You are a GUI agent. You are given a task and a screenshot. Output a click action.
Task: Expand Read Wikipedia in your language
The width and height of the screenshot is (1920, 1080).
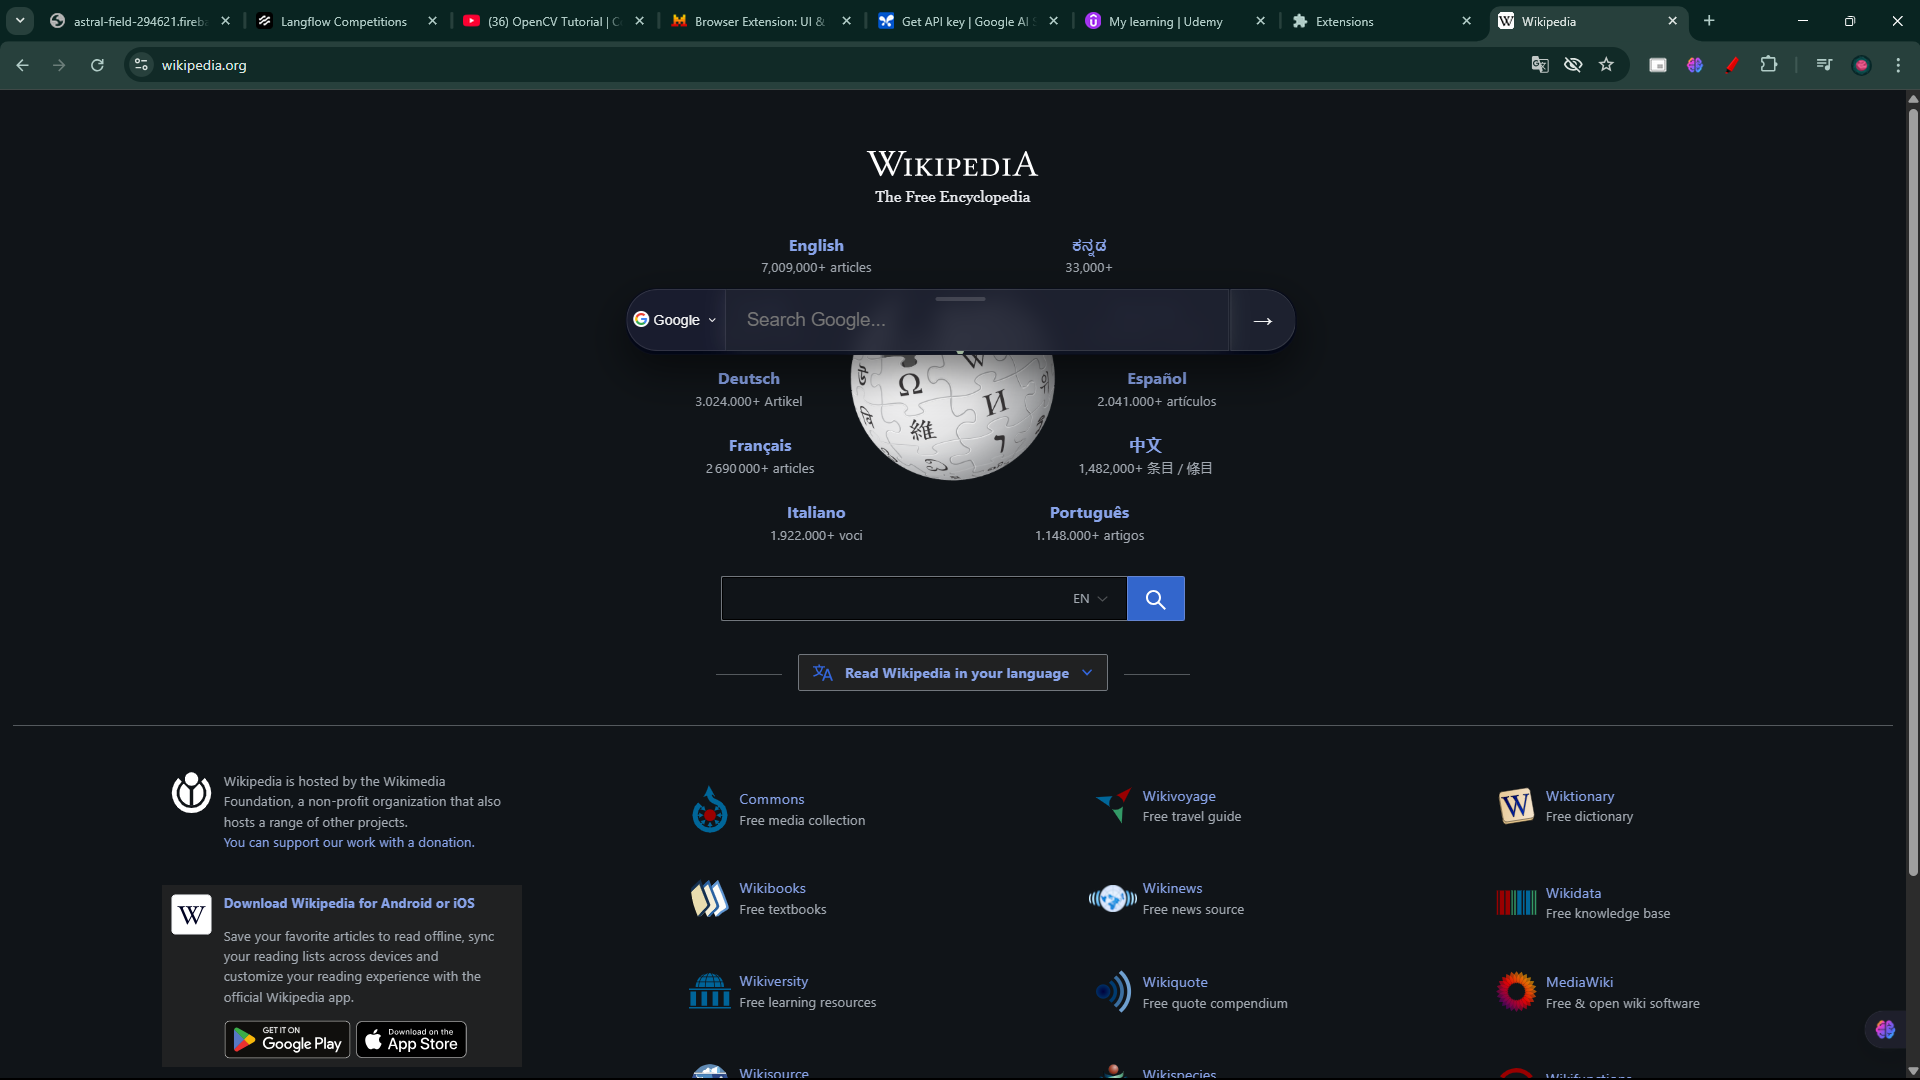953,673
